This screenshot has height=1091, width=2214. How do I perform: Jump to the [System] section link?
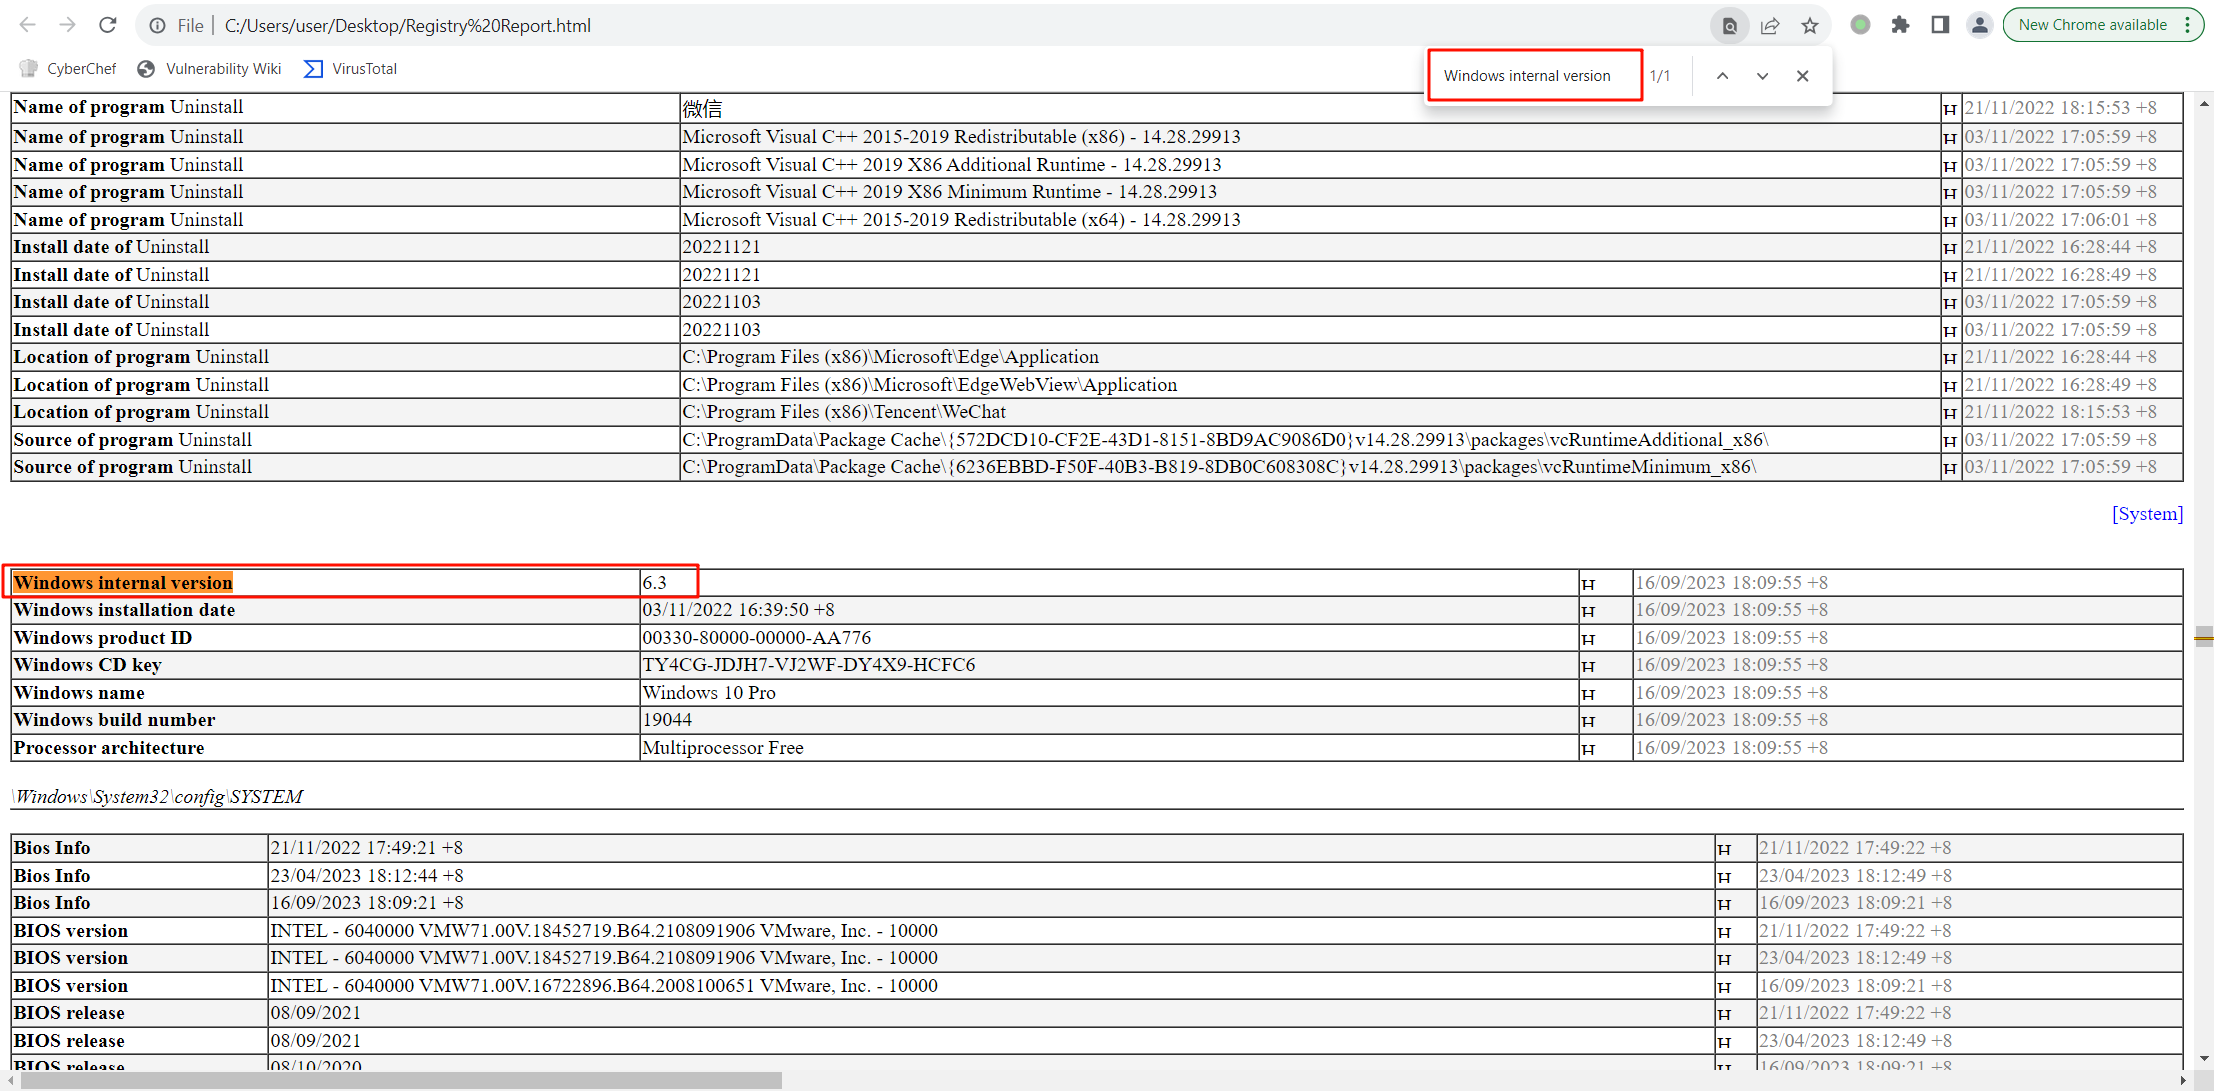(x=2147, y=514)
